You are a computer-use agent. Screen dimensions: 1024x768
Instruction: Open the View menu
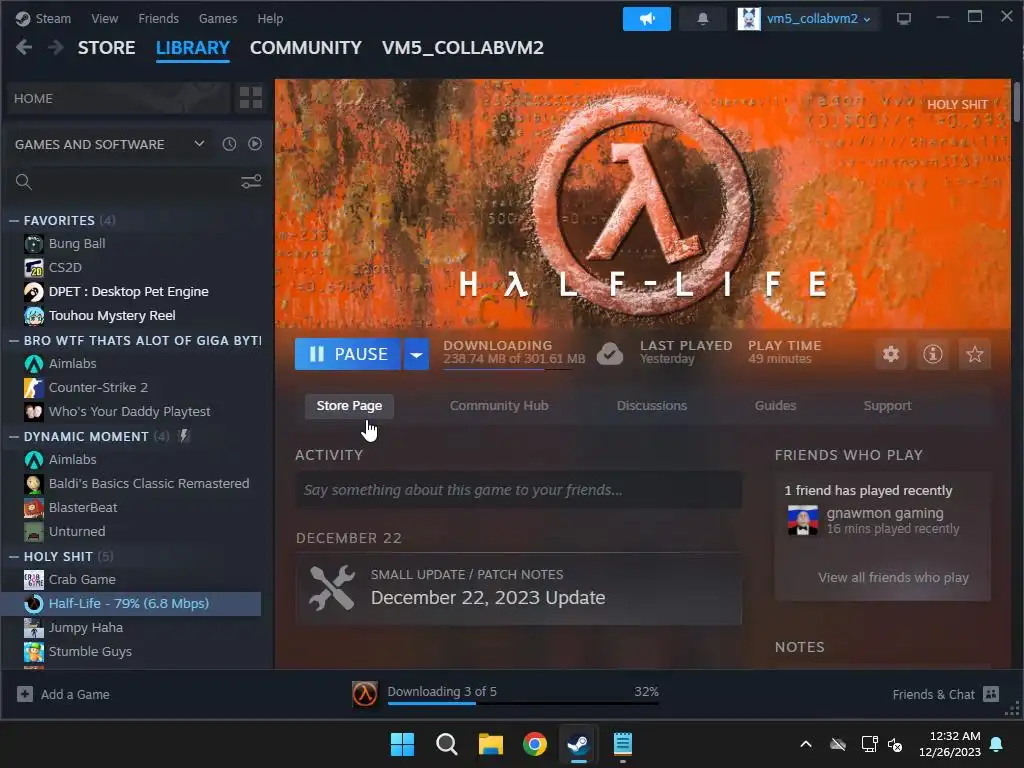pyautogui.click(x=104, y=19)
